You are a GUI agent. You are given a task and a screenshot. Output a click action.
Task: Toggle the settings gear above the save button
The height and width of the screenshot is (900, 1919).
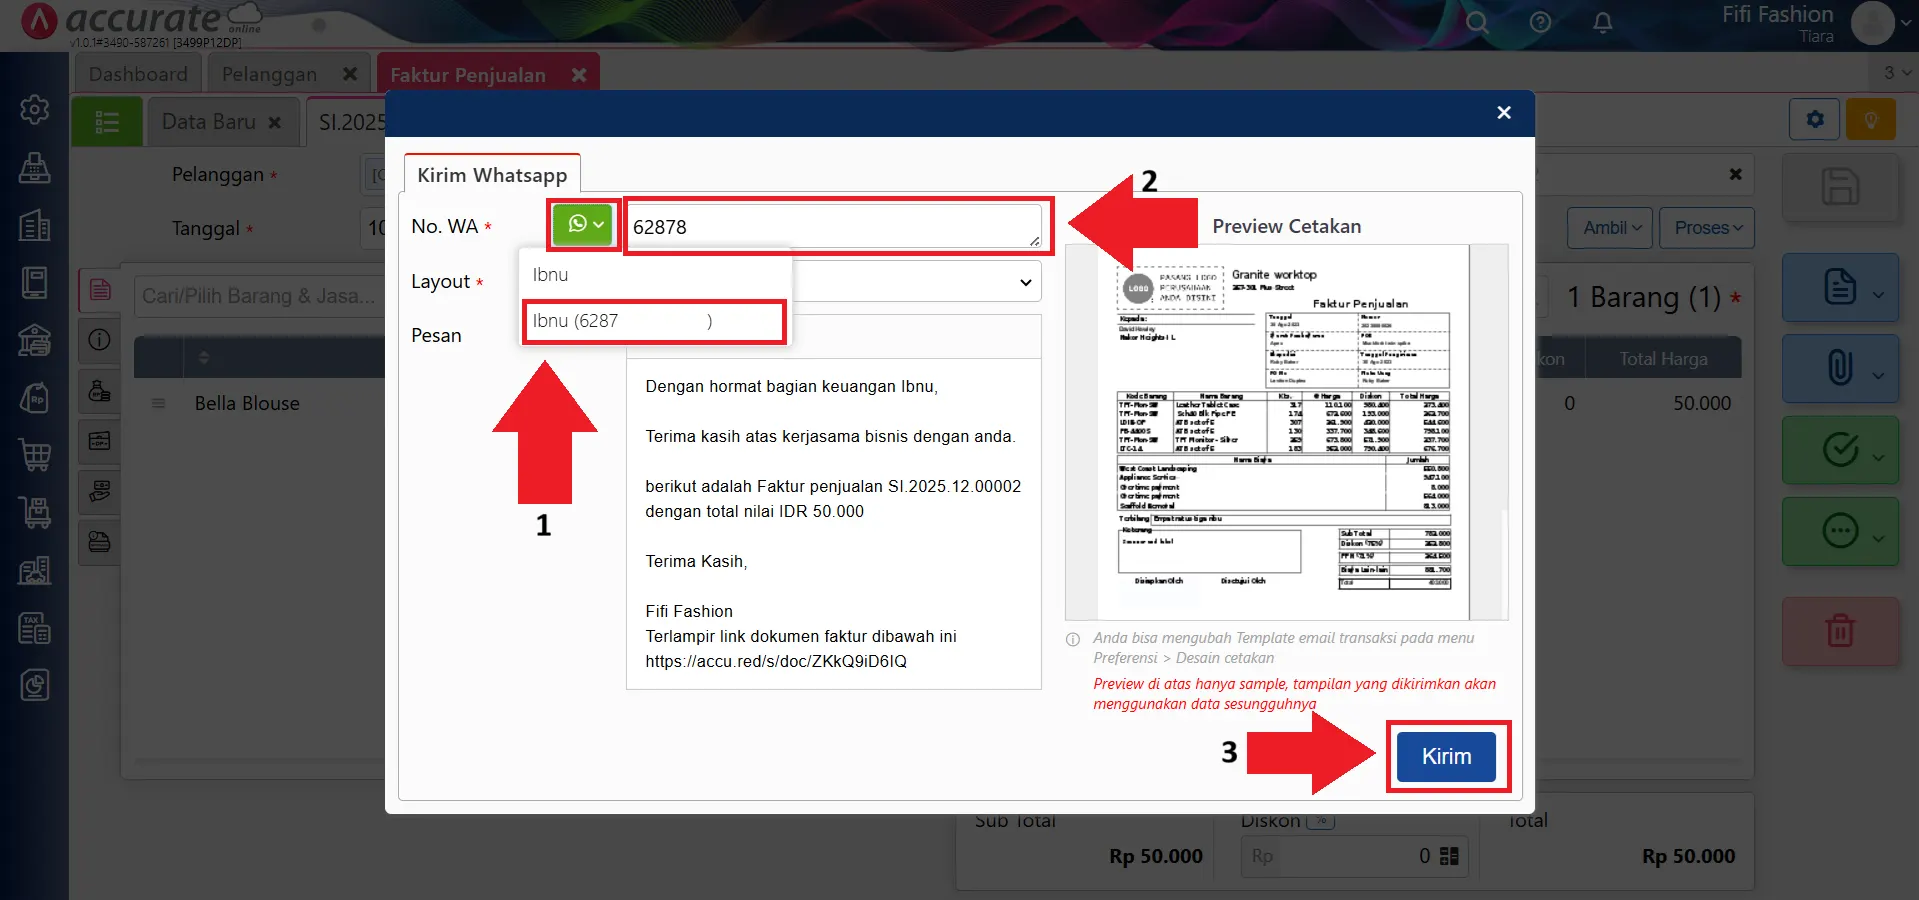coord(1813,119)
